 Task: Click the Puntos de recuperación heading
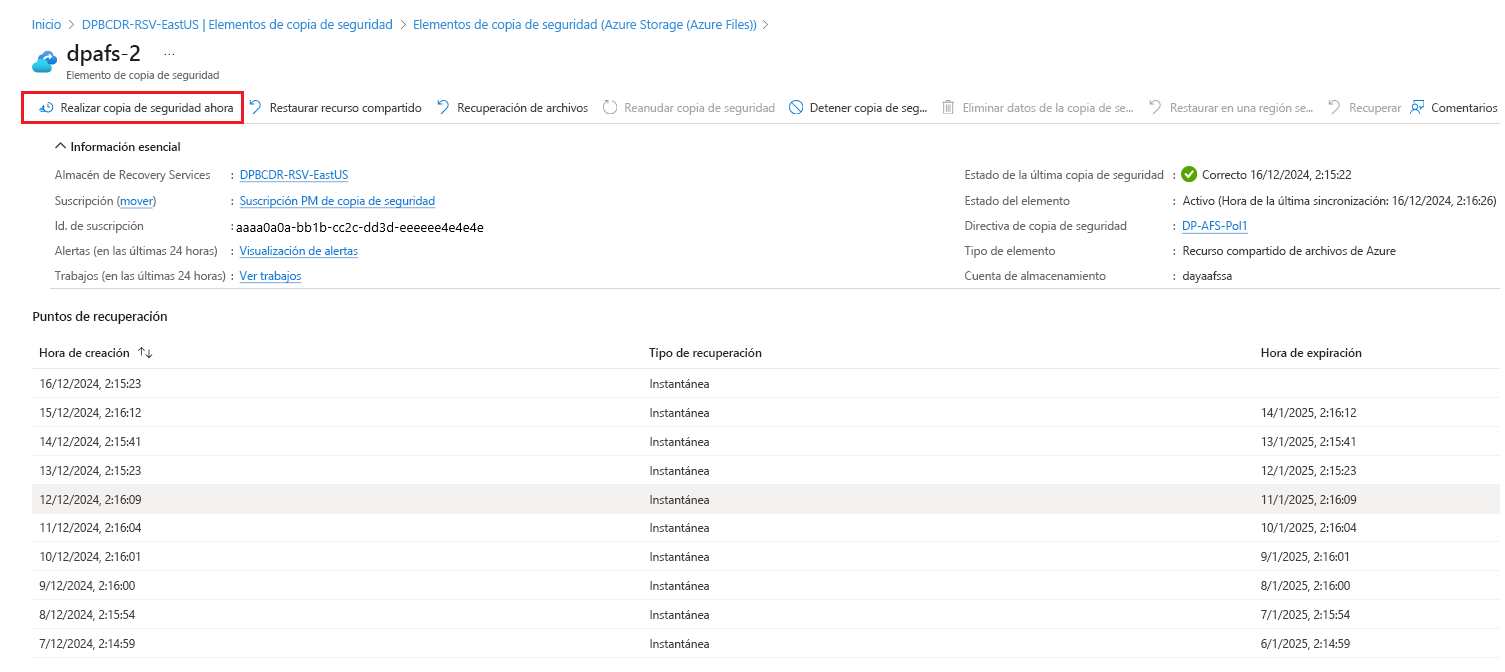point(100,316)
